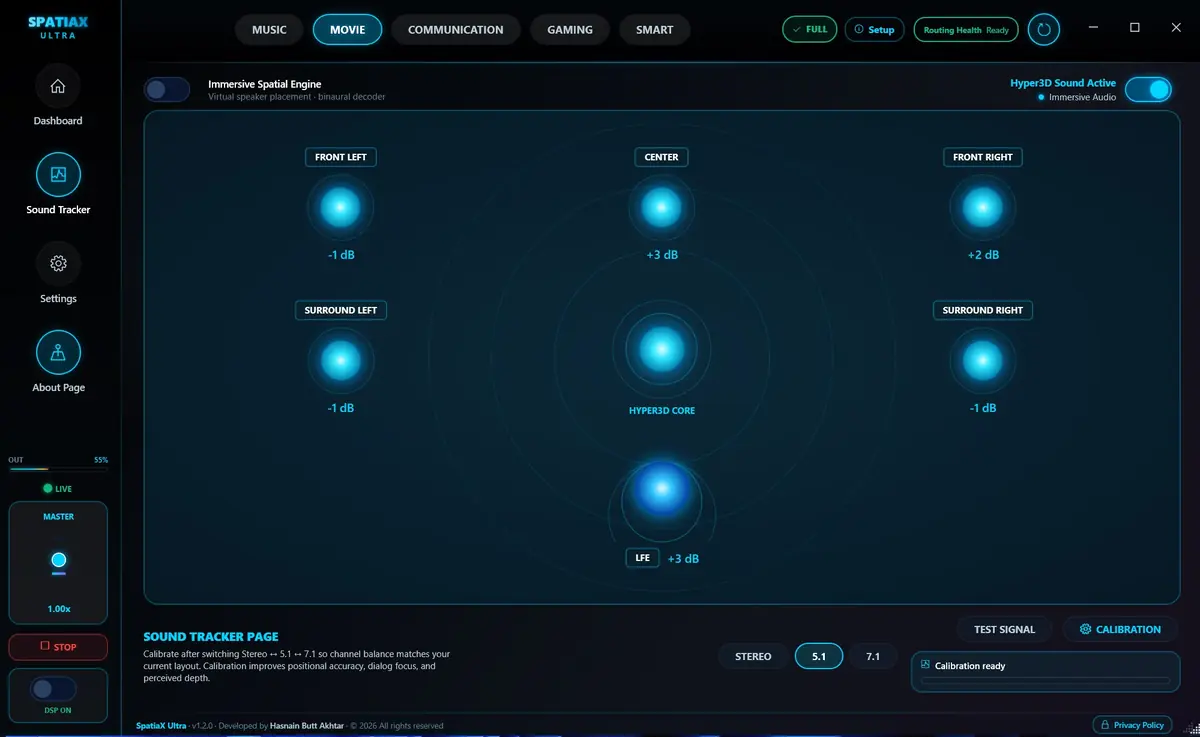Click the info icon on Setup button

tap(858, 29)
